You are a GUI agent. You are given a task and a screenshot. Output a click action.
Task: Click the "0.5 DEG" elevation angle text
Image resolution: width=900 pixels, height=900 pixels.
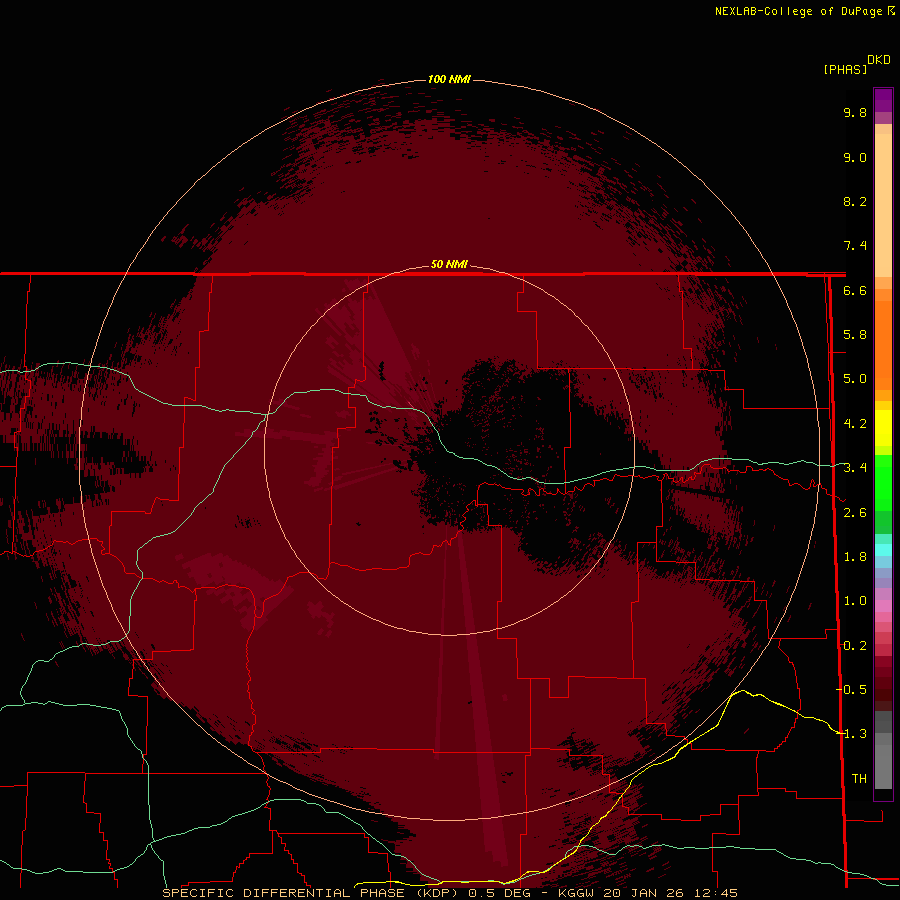(499, 893)
